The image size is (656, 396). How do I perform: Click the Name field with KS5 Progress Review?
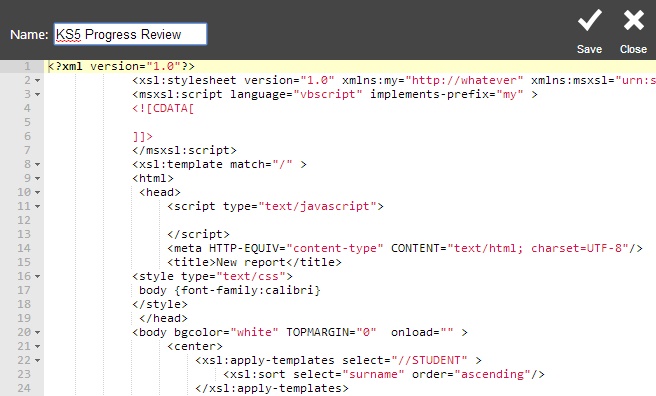130,34
